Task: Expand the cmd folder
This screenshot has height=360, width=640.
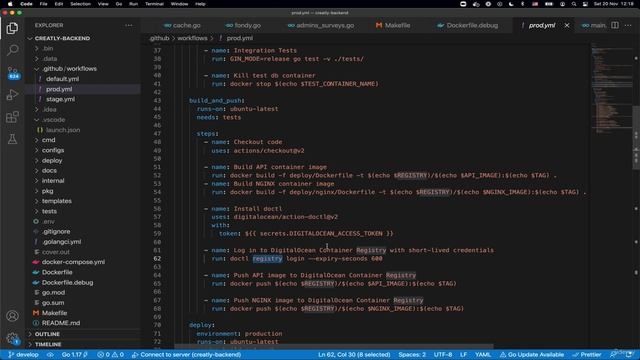Action: 48,140
